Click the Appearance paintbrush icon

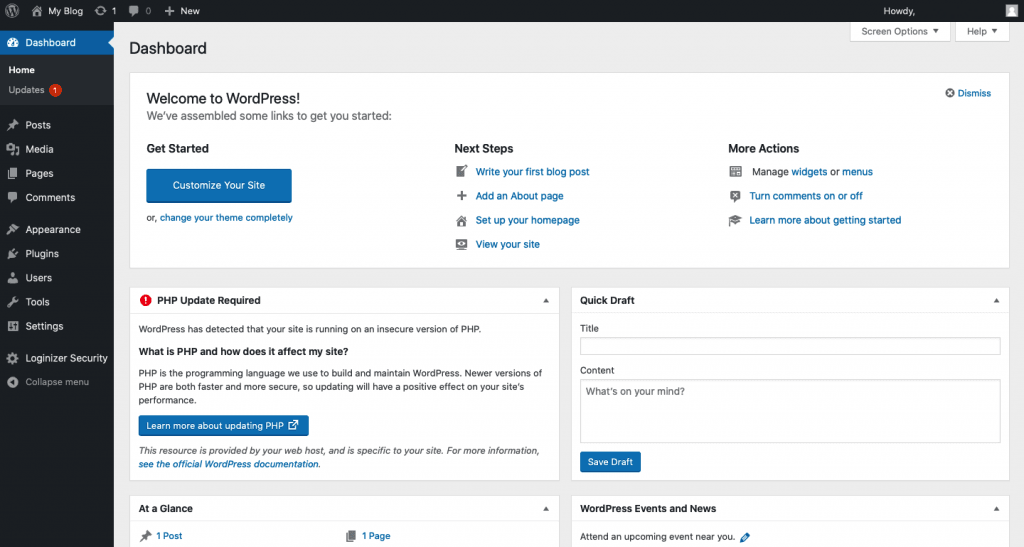click(x=12, y=229)
